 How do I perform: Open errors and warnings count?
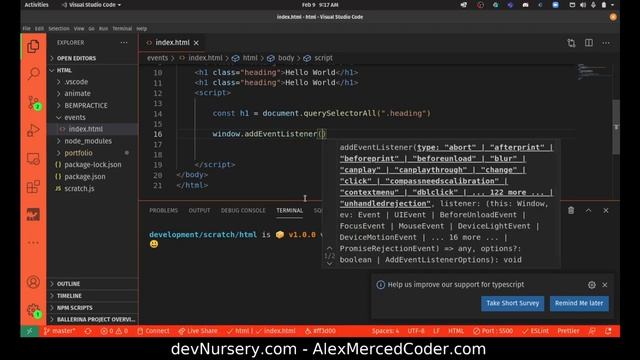114,331
